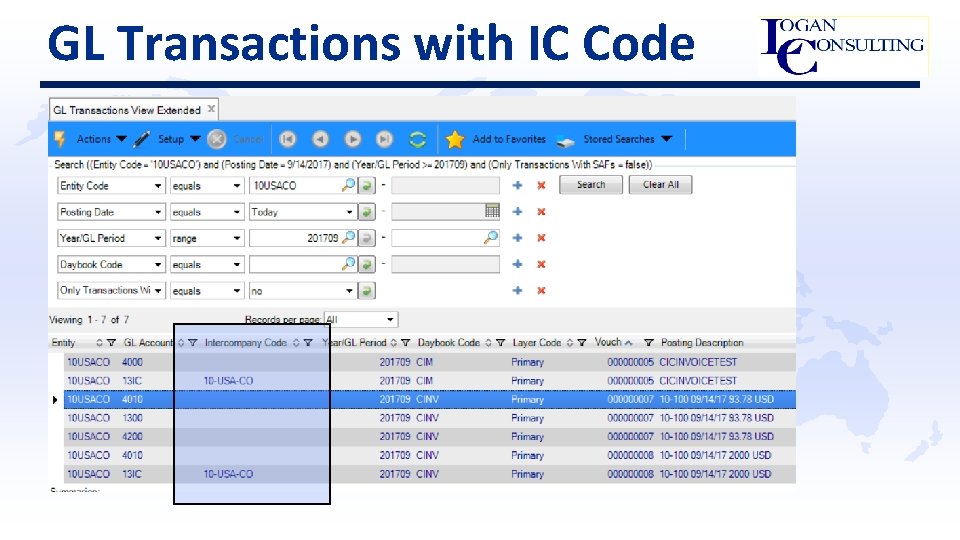Go to first record page
This screenshot has height=540, width=960.
pyautogui.click(x=287, y=140)
